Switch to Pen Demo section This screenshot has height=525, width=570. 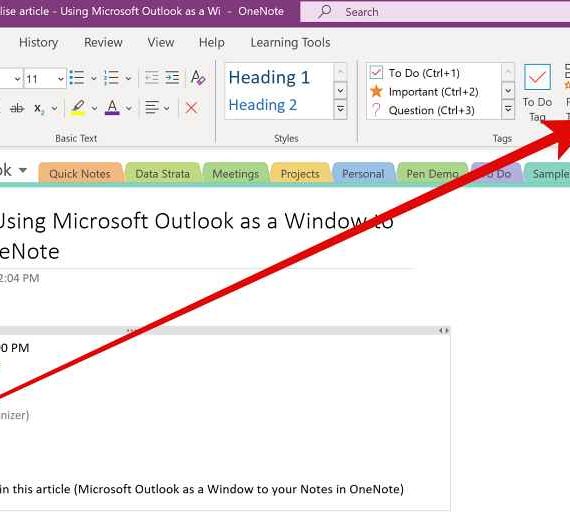433,174
